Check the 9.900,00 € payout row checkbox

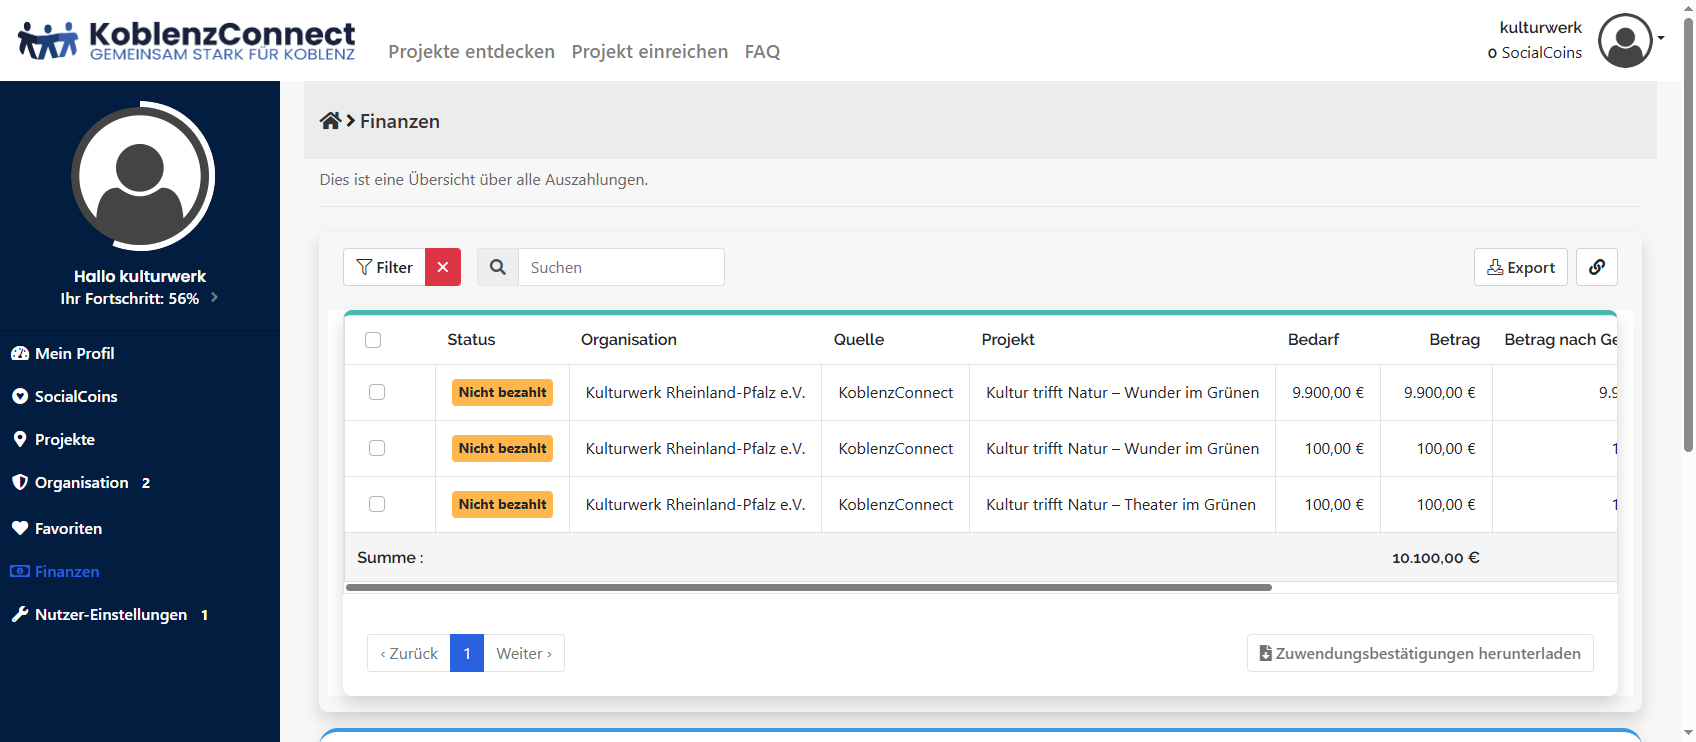pyautogui.click(x=377, y=392)
